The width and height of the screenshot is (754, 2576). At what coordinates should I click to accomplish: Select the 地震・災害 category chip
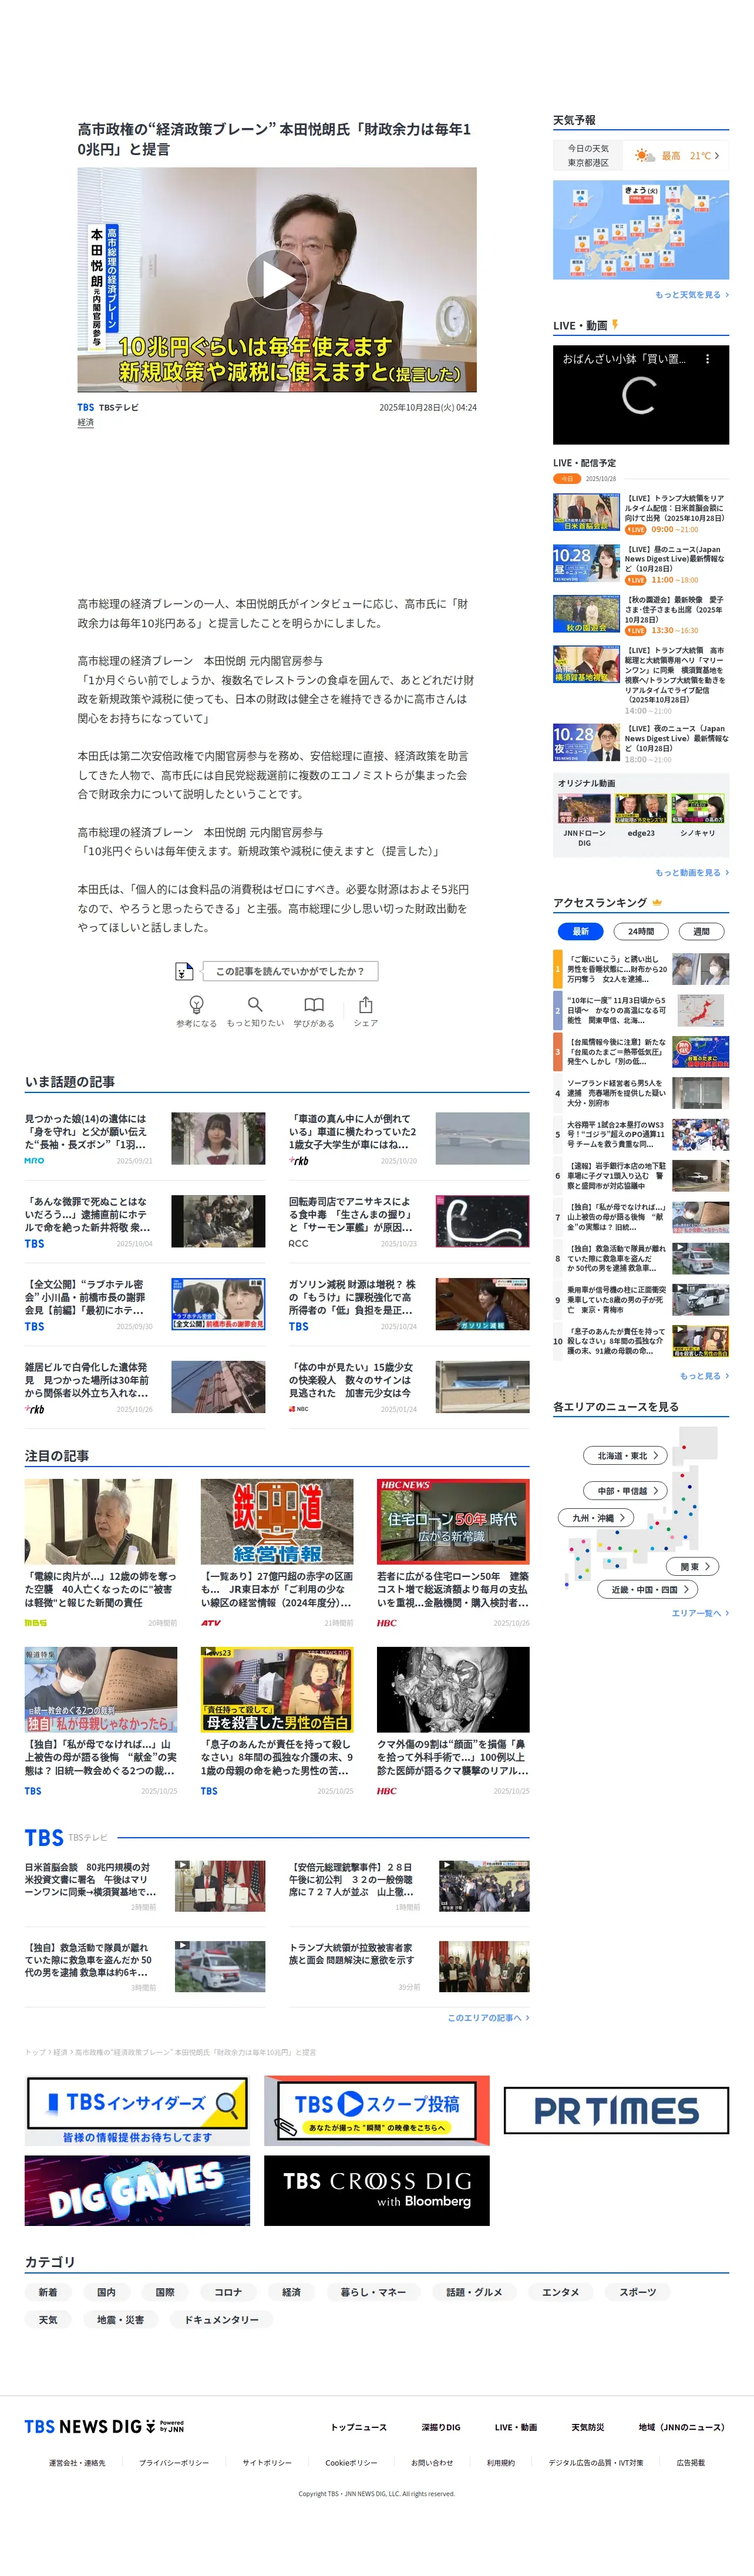point(120,2319)
